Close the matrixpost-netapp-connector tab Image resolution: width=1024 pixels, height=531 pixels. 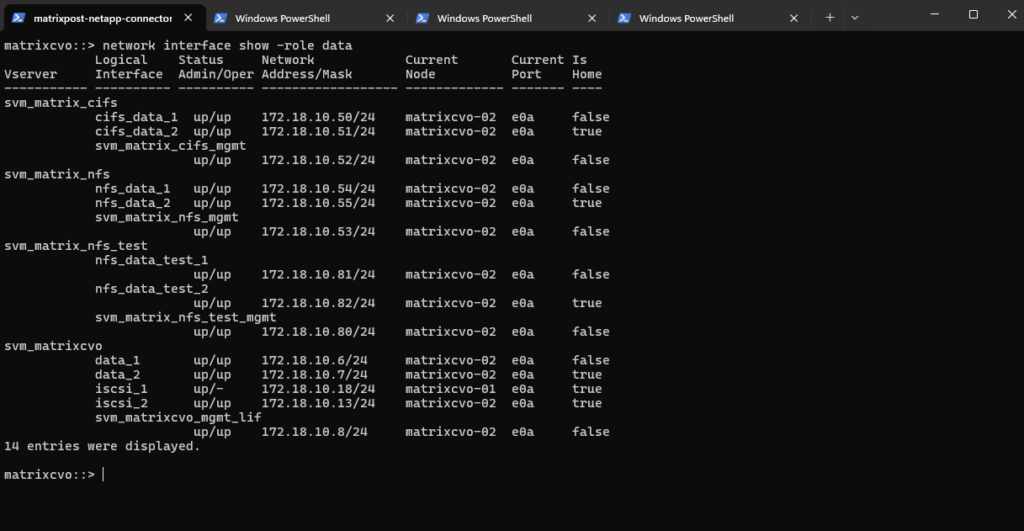pos(188,17)
